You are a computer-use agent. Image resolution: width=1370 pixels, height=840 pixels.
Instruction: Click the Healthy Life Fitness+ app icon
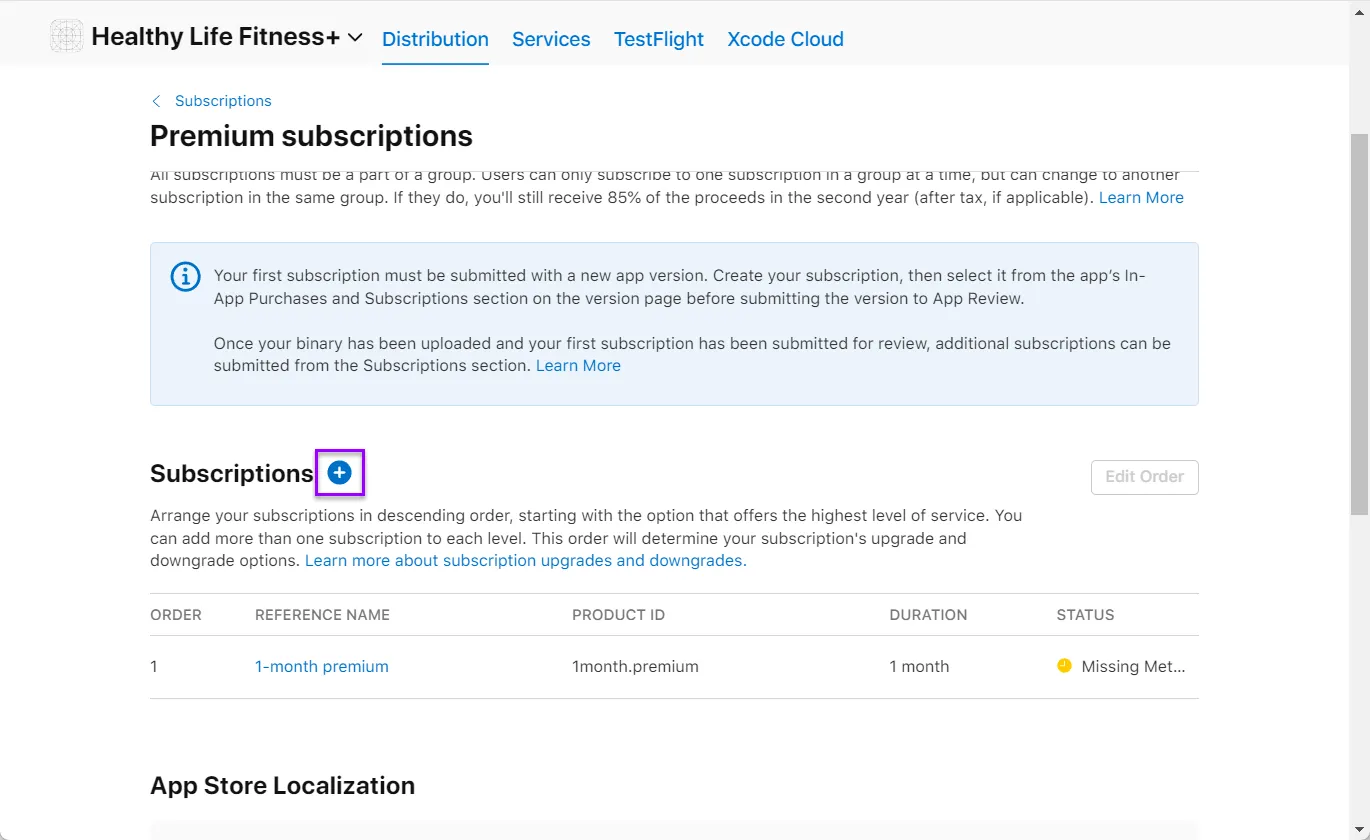pyautogui.click(x=67, y=37)
